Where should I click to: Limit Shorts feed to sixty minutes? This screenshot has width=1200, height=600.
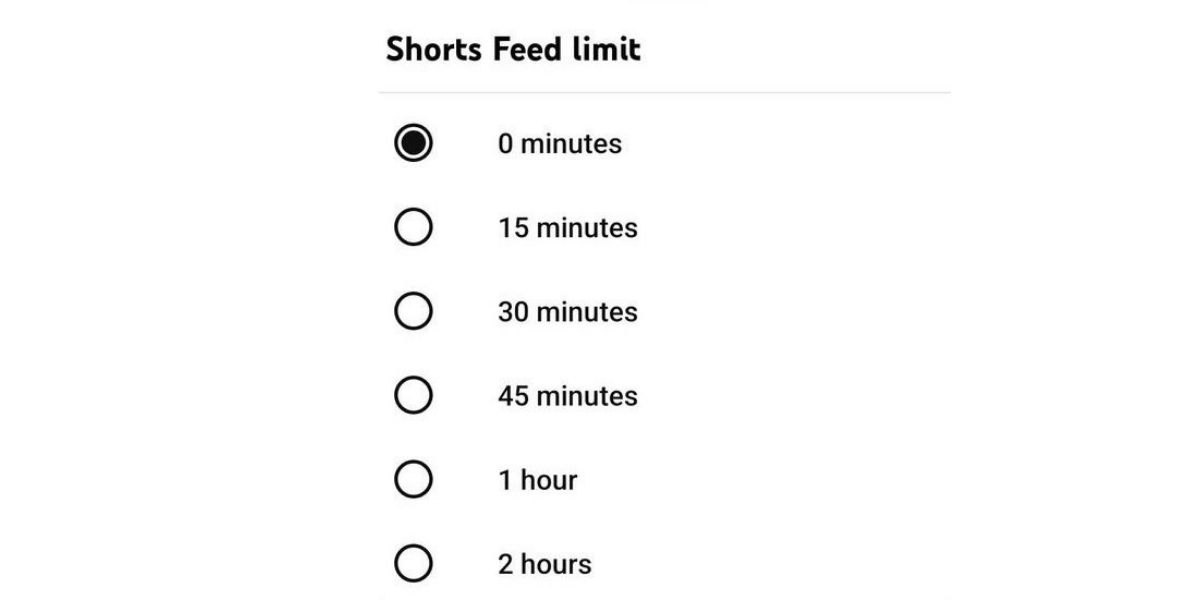pos(413,480)
